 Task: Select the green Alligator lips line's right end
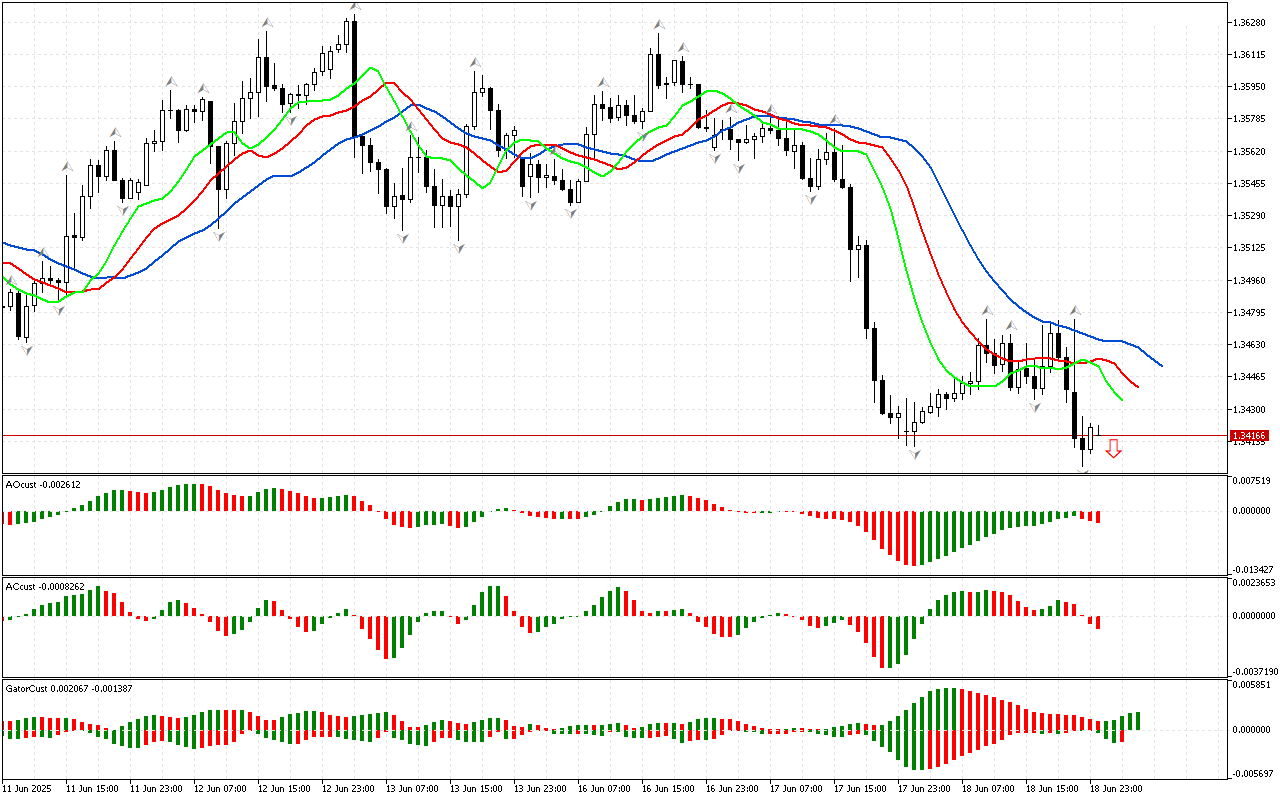pyautogui.click(x=1121, y=399)
